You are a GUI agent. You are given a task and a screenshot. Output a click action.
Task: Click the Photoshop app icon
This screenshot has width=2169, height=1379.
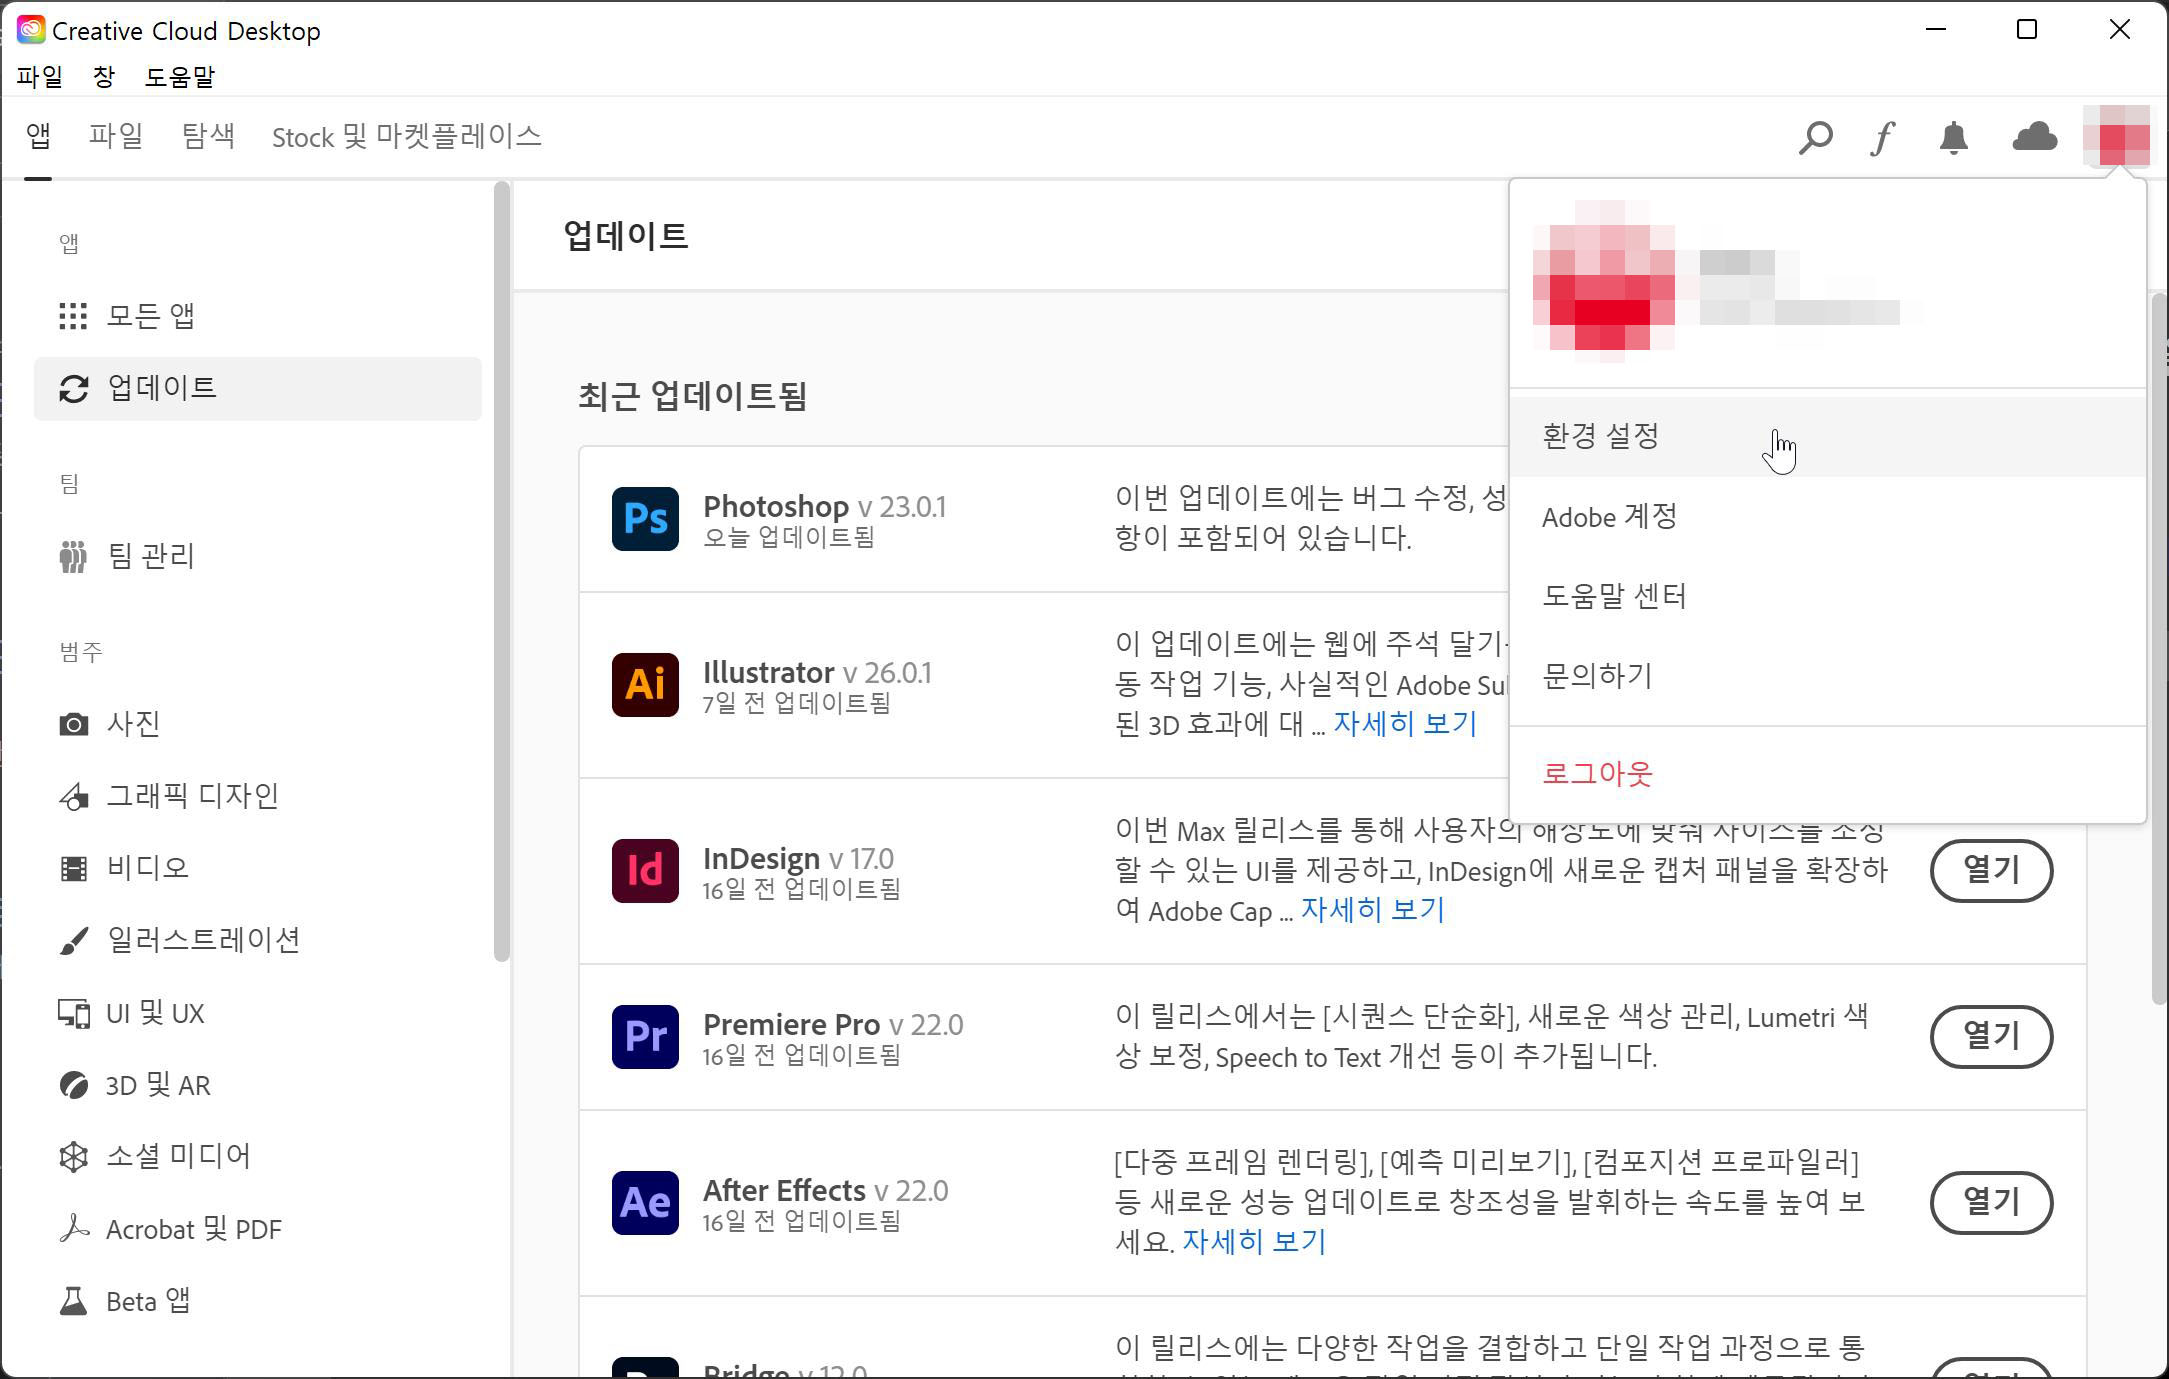645,518
